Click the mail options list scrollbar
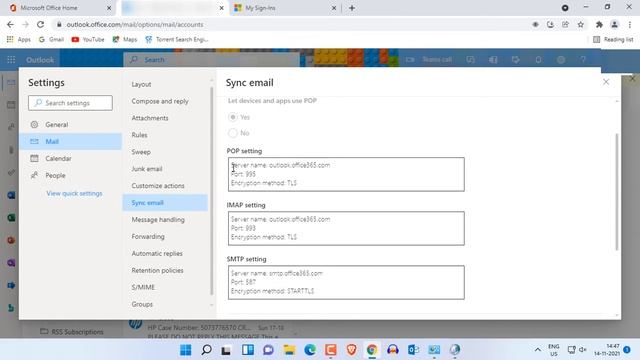 [211, 191]
